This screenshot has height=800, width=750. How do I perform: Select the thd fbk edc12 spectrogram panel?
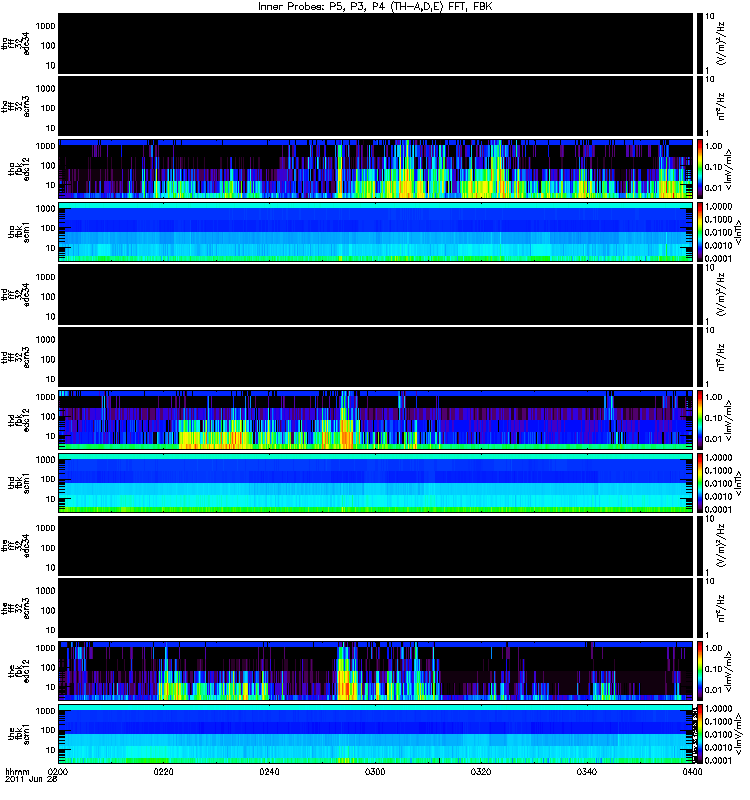tap(376, 420)
